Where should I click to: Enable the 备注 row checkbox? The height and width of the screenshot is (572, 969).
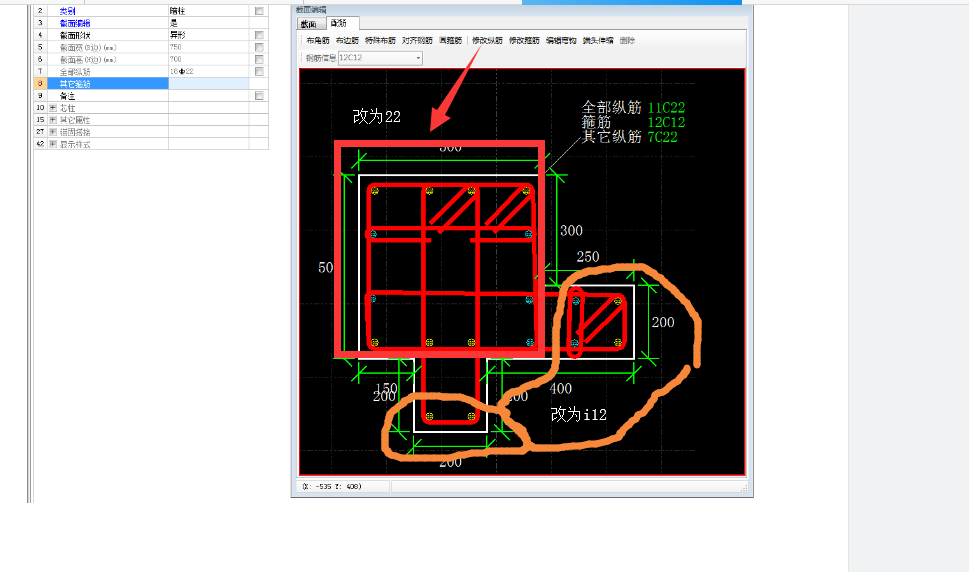259,96
